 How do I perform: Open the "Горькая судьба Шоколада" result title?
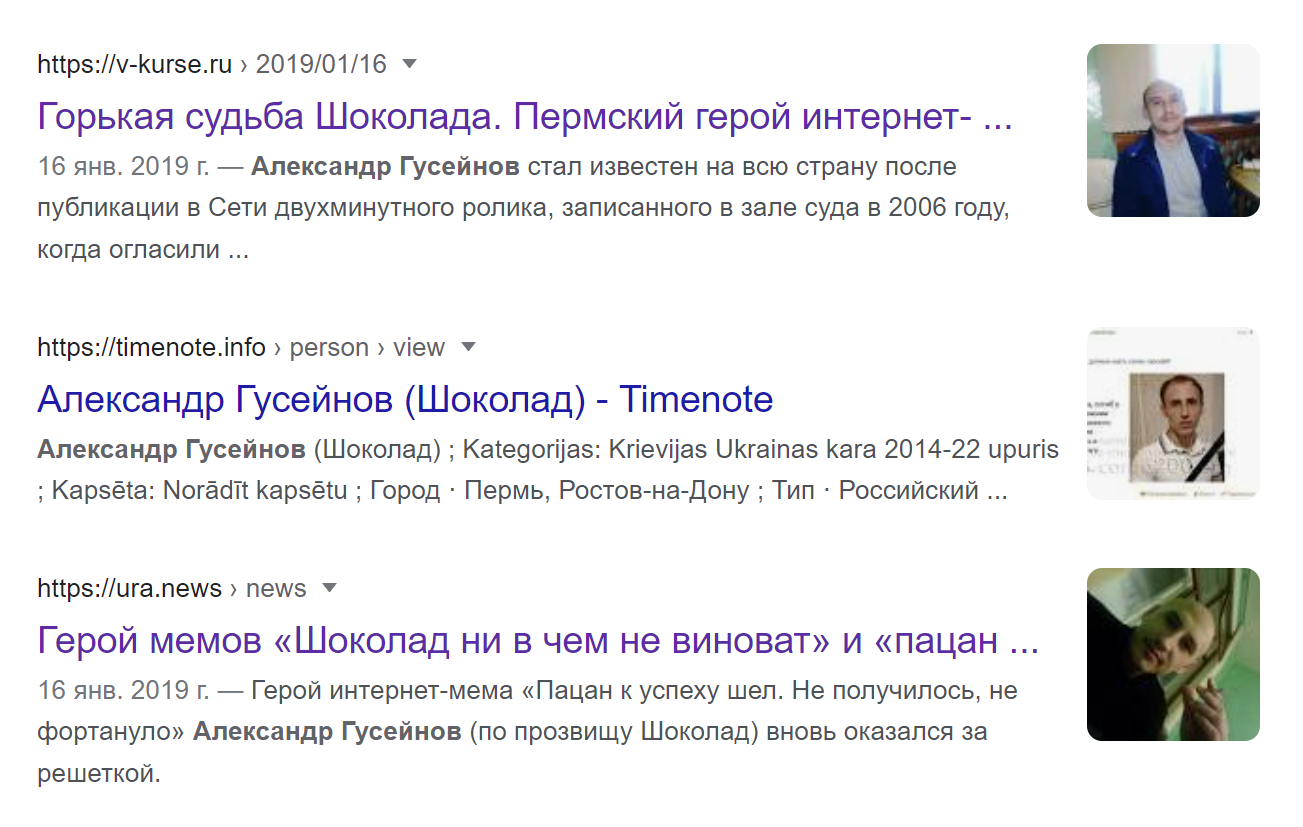[525, 118]
